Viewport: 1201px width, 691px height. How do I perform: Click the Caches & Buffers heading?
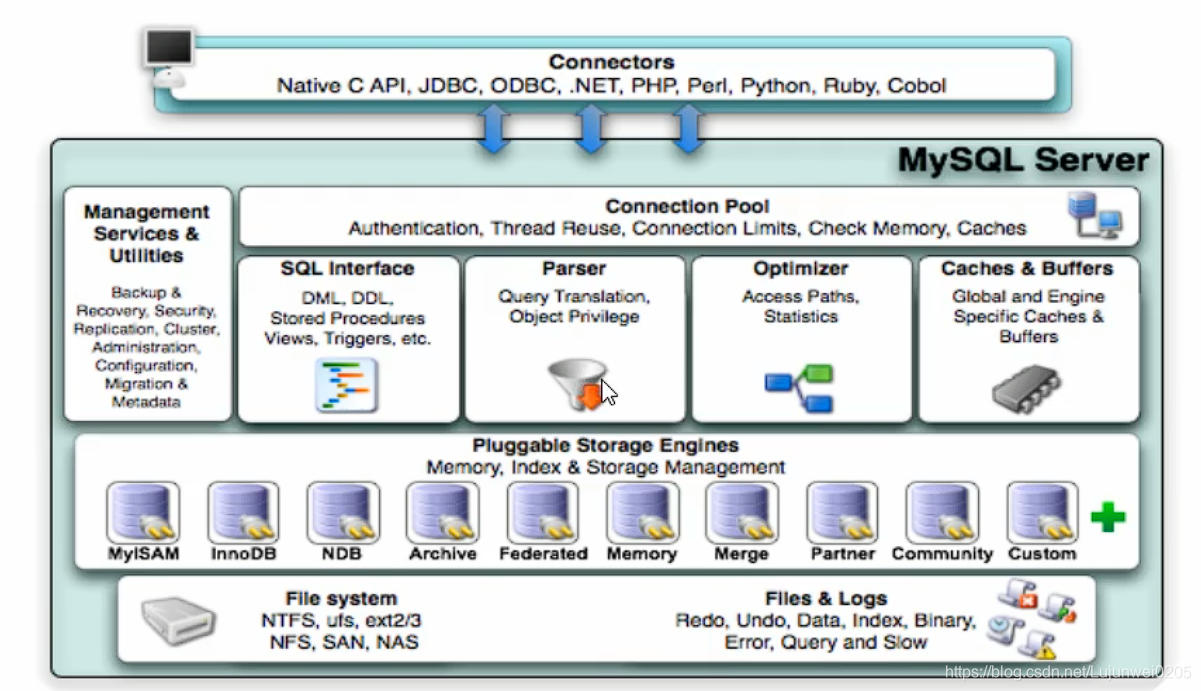1027,269
